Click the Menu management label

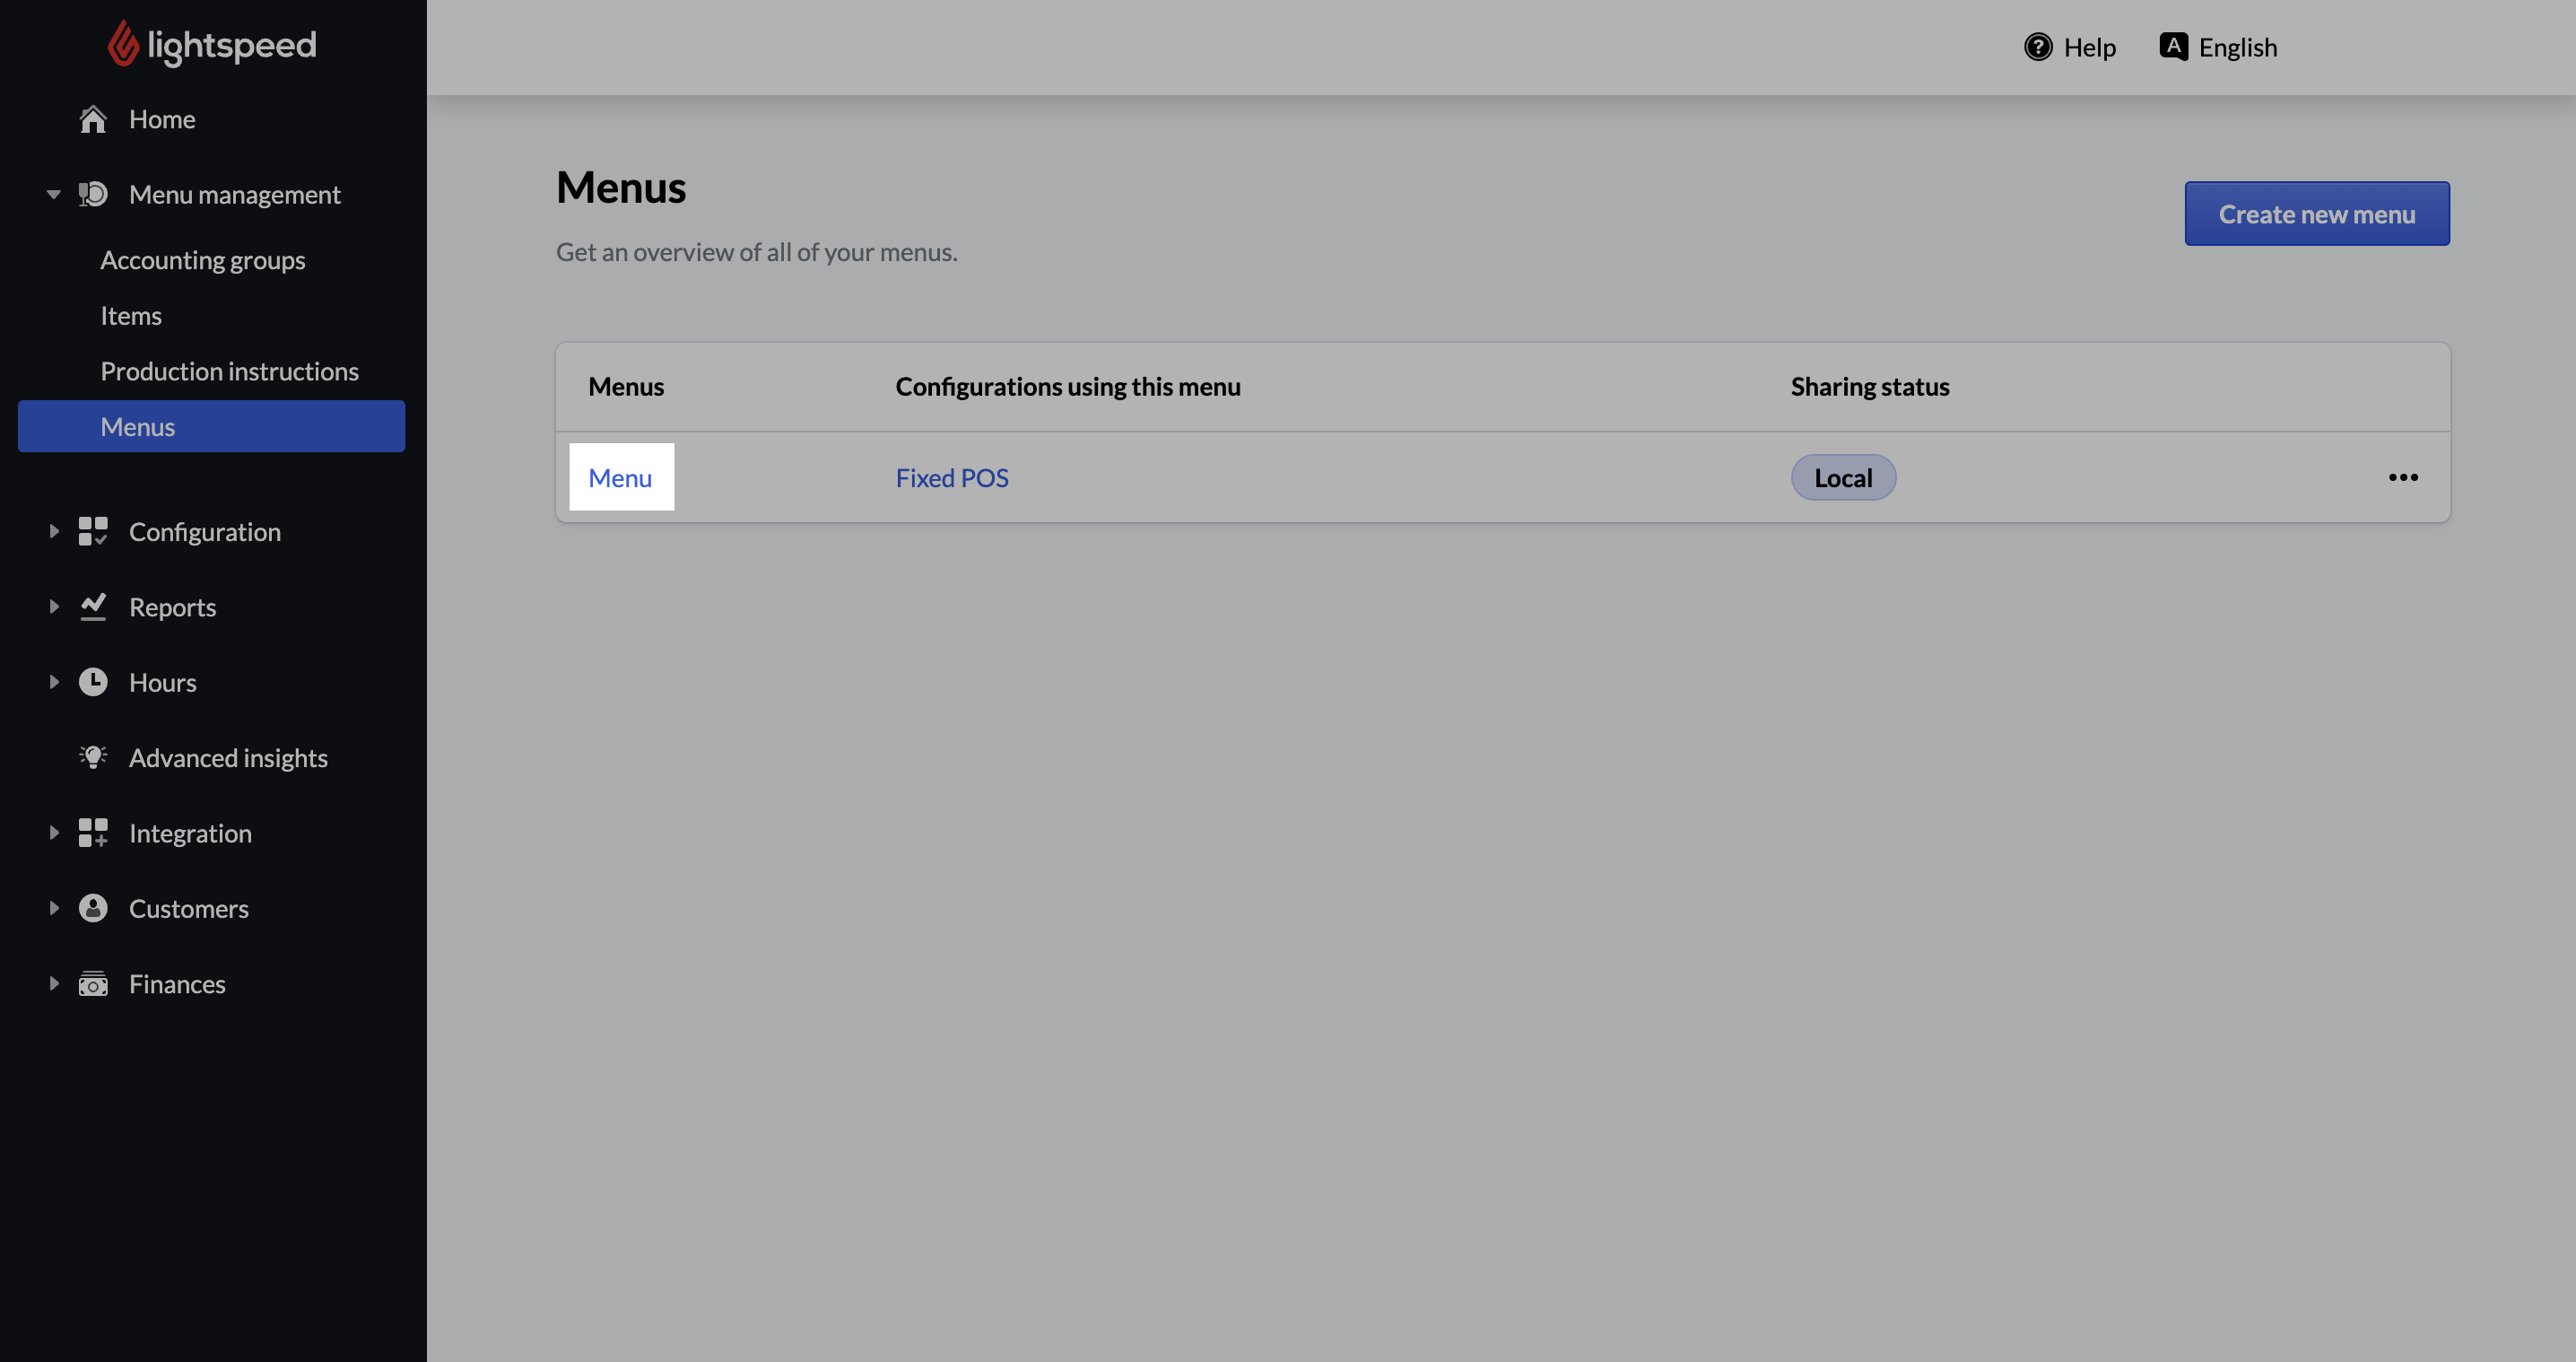[235, 194]
